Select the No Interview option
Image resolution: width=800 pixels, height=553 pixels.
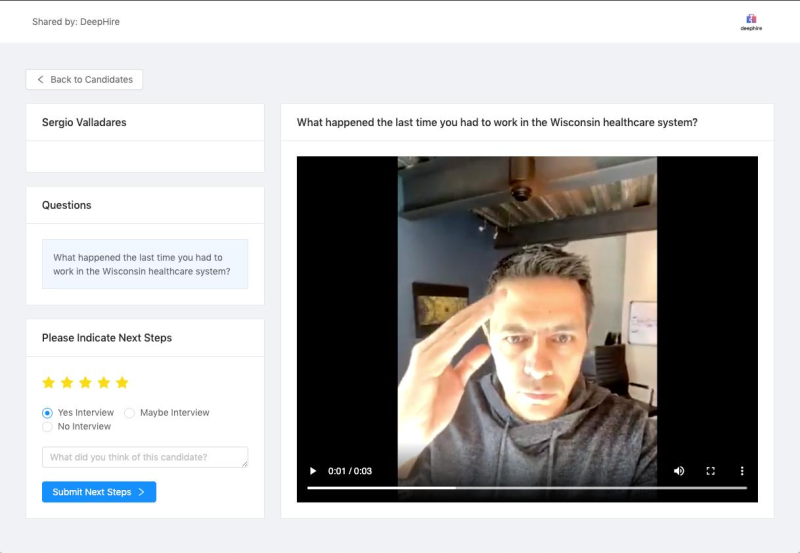tap(77, 426)
